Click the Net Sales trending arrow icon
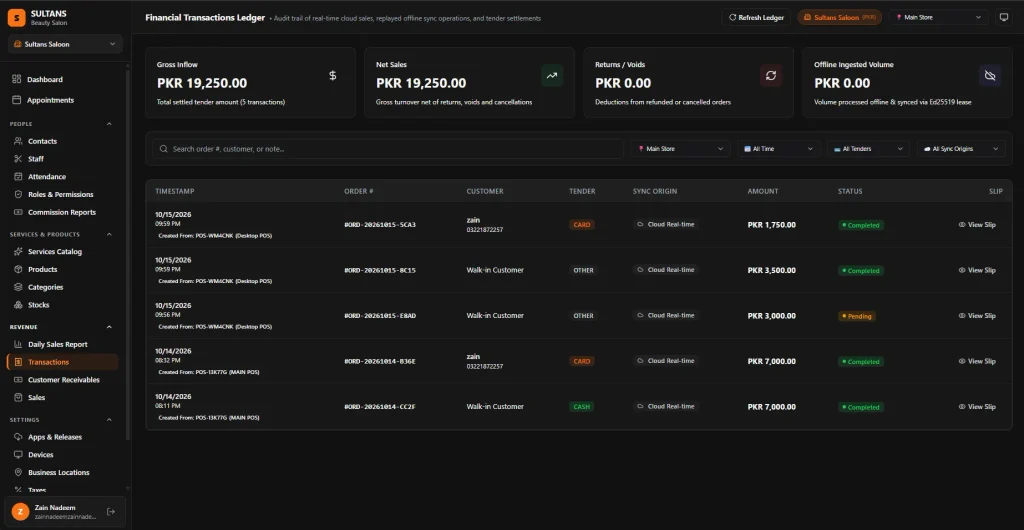 point(552,76)
